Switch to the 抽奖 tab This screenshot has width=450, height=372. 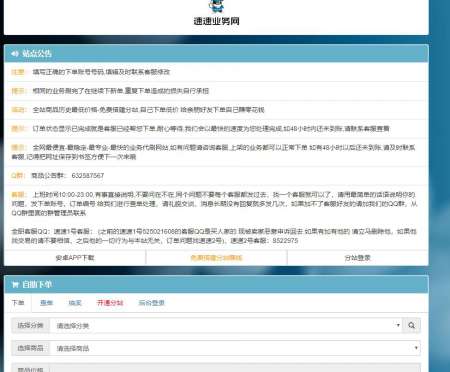coord(75,303)
